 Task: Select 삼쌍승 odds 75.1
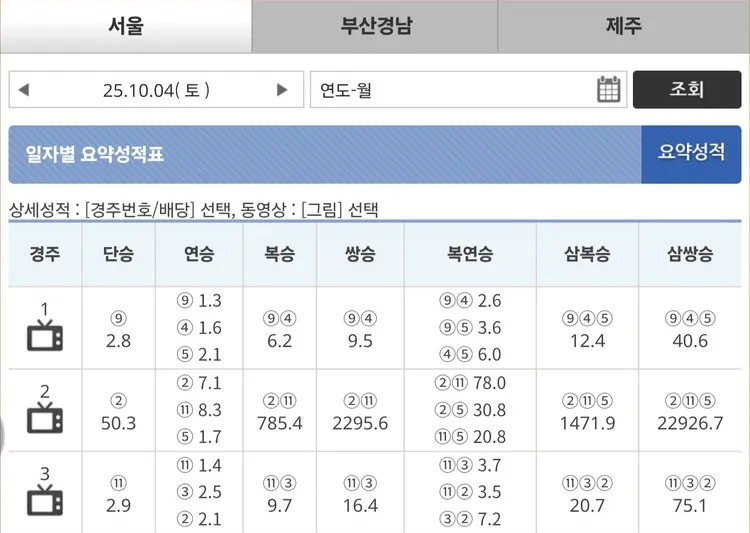pos(690,505)
